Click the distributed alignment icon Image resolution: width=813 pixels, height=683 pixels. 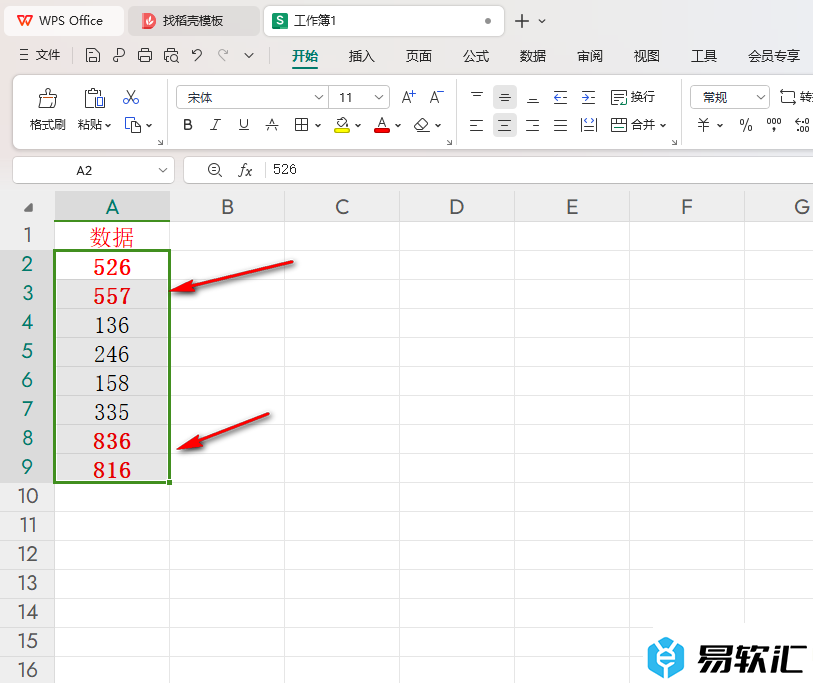point(588,125)
